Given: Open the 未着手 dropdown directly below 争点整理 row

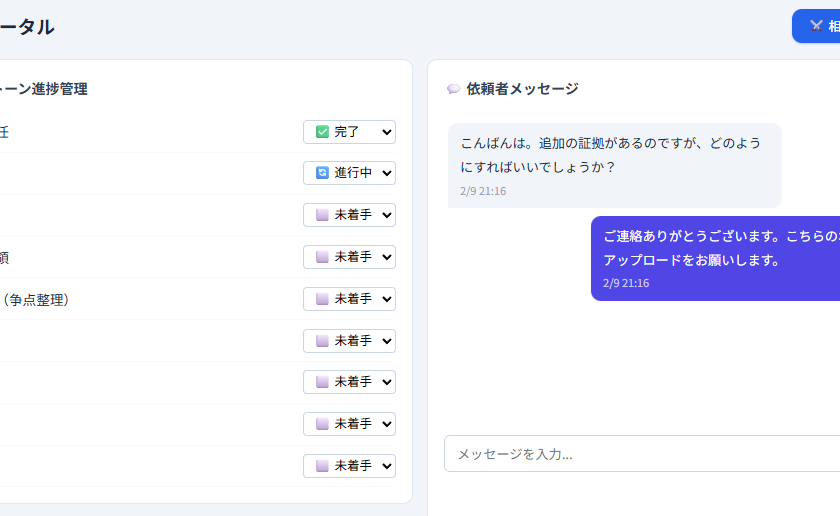Looking at the screenshot, I should [x=349, y=341].
